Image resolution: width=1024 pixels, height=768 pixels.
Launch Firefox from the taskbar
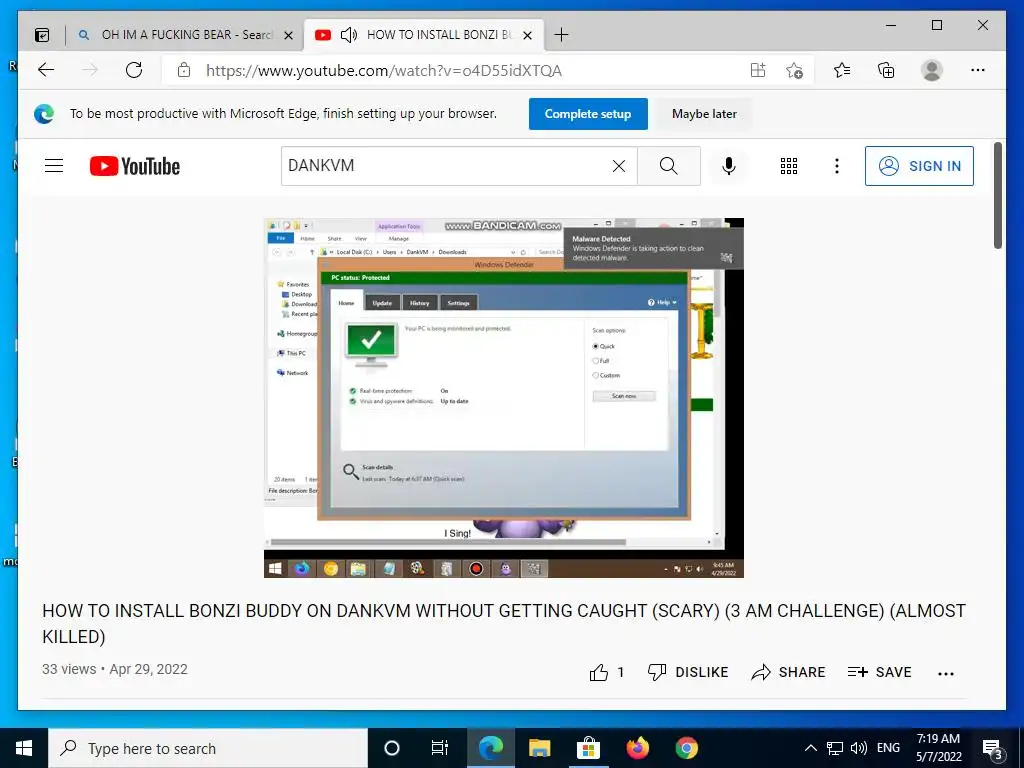[637, 748]
